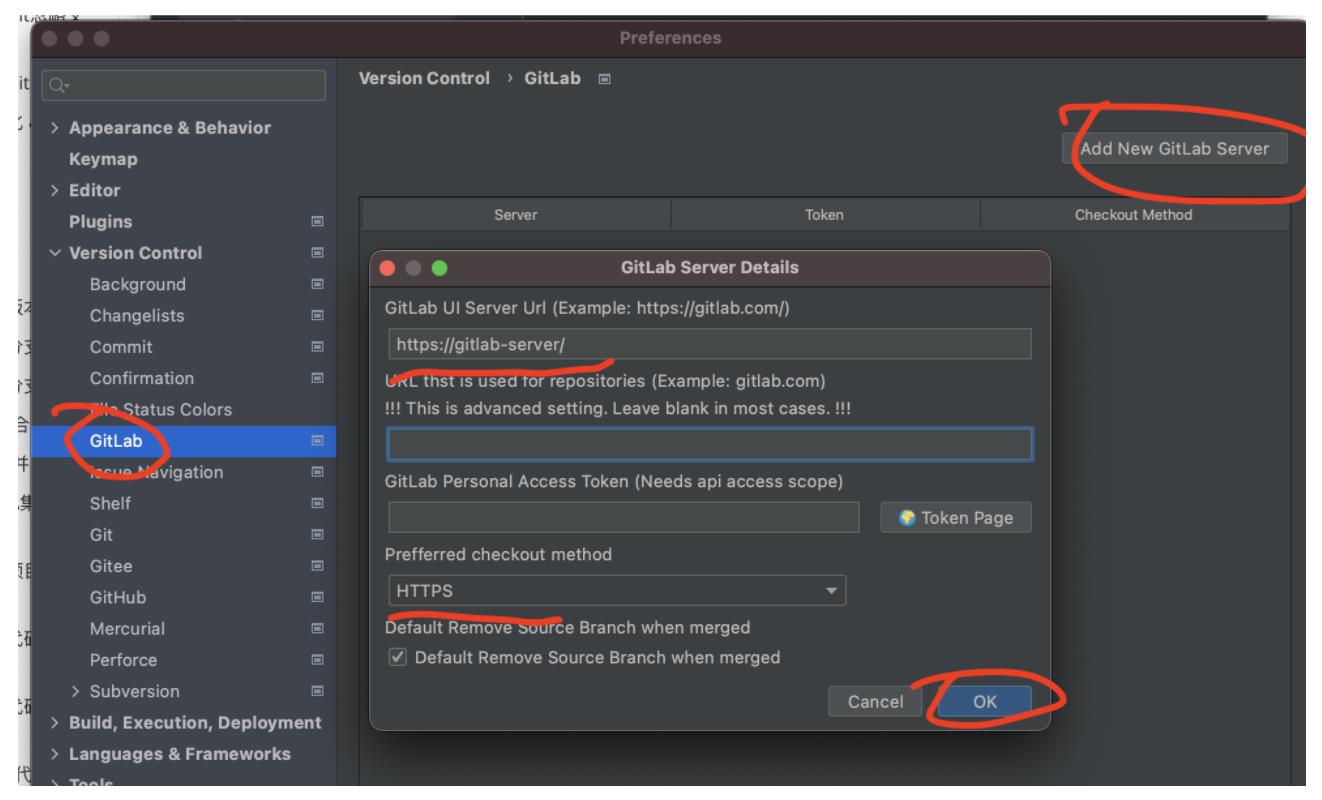The height and width of the screenshot is (800, 1322).
Task: Click the project icon on GitLab row
Action: pyautogui.click(x=318, y=441)
